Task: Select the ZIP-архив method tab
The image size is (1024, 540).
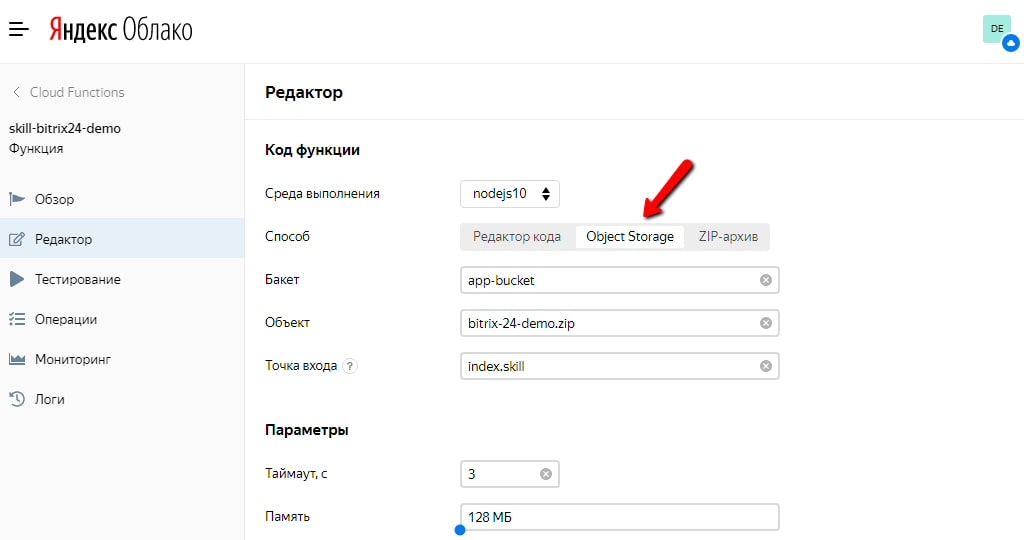Action: (x=728, y=236)
